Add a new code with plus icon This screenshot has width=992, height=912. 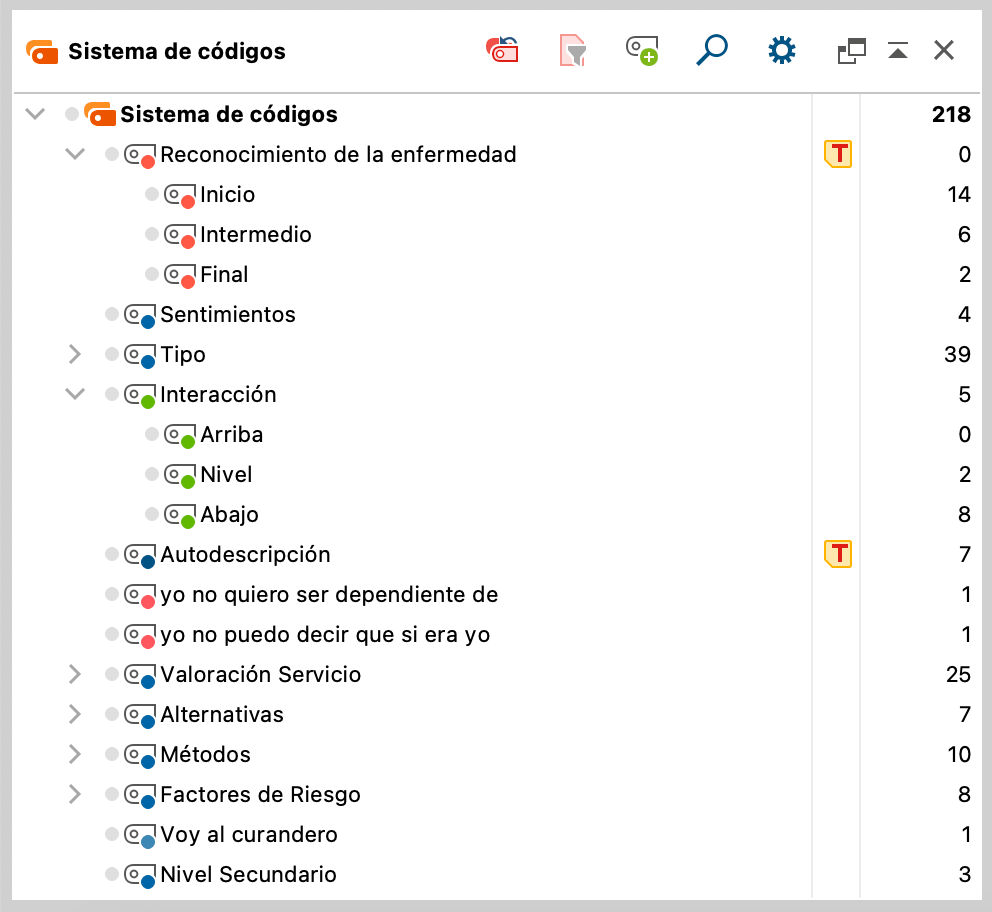(642, 50)
